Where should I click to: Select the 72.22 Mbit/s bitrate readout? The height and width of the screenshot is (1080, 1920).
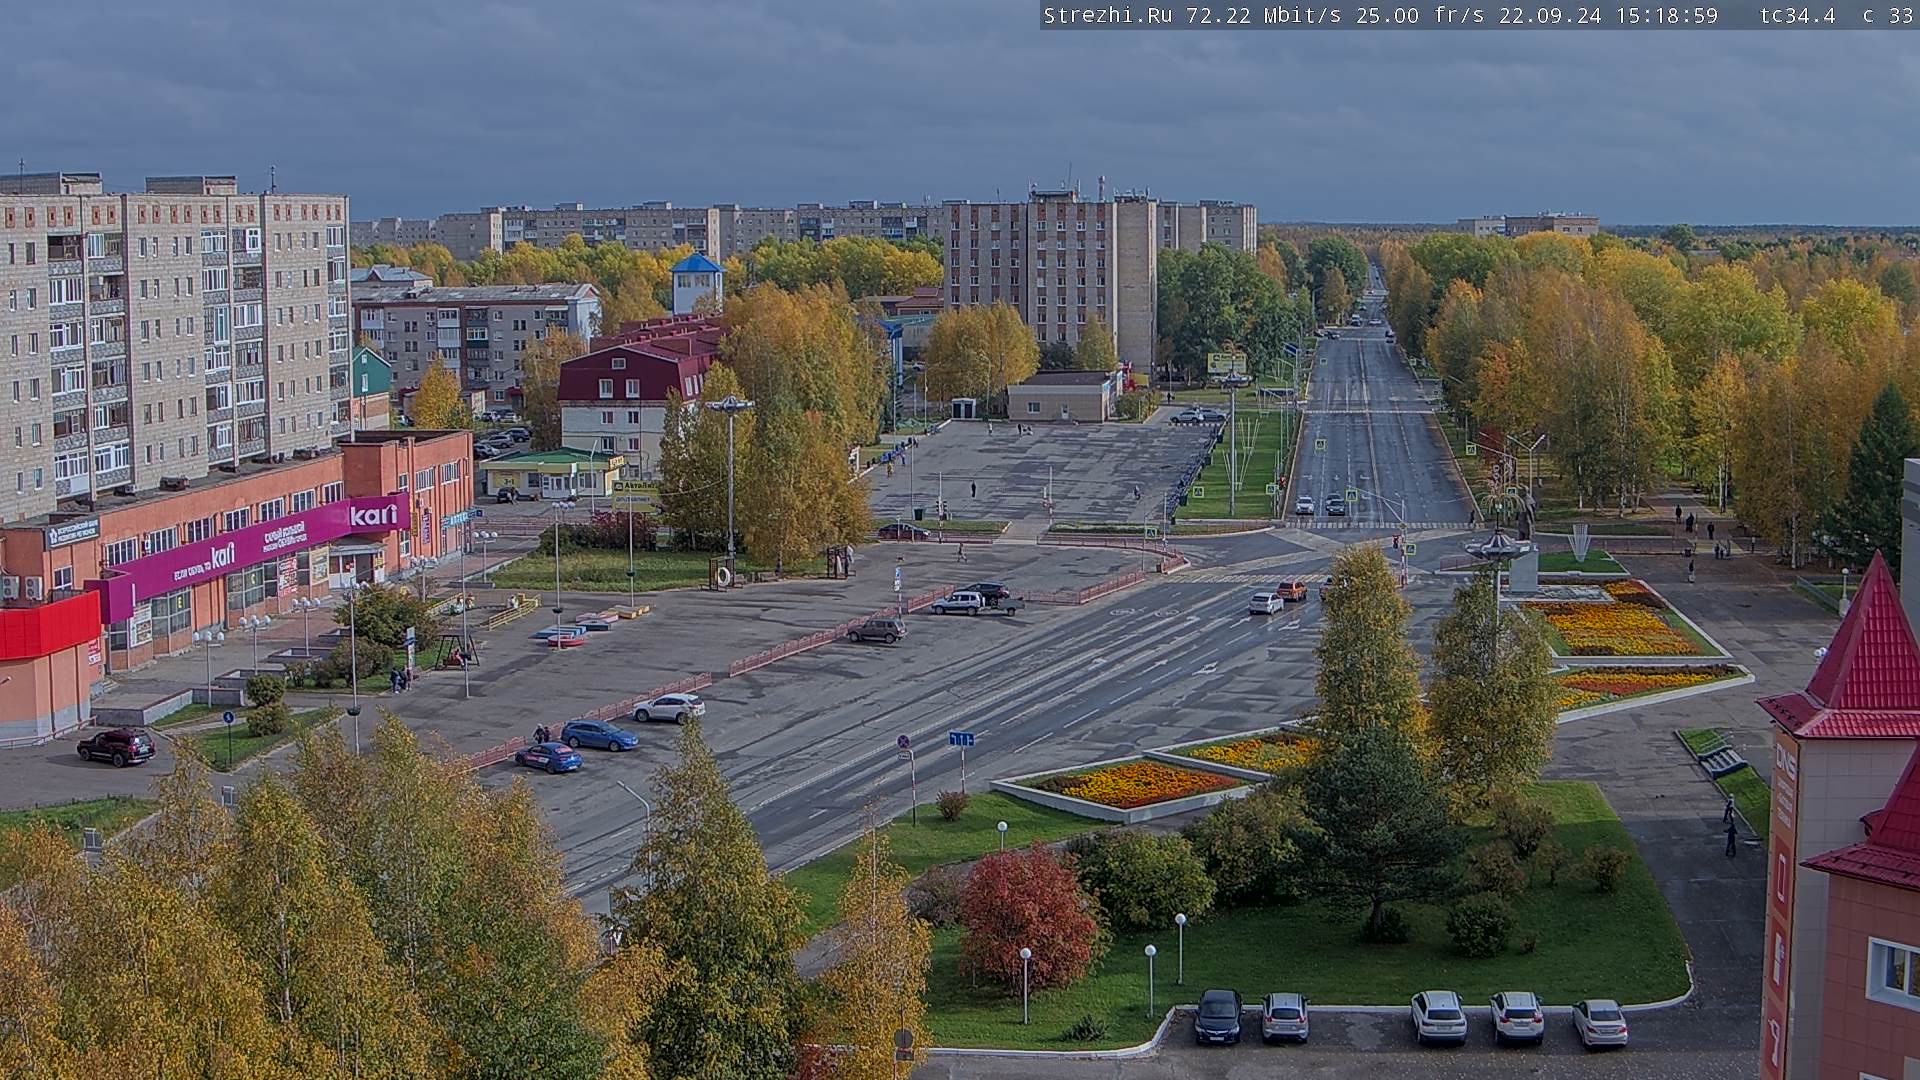(1265, 16)
